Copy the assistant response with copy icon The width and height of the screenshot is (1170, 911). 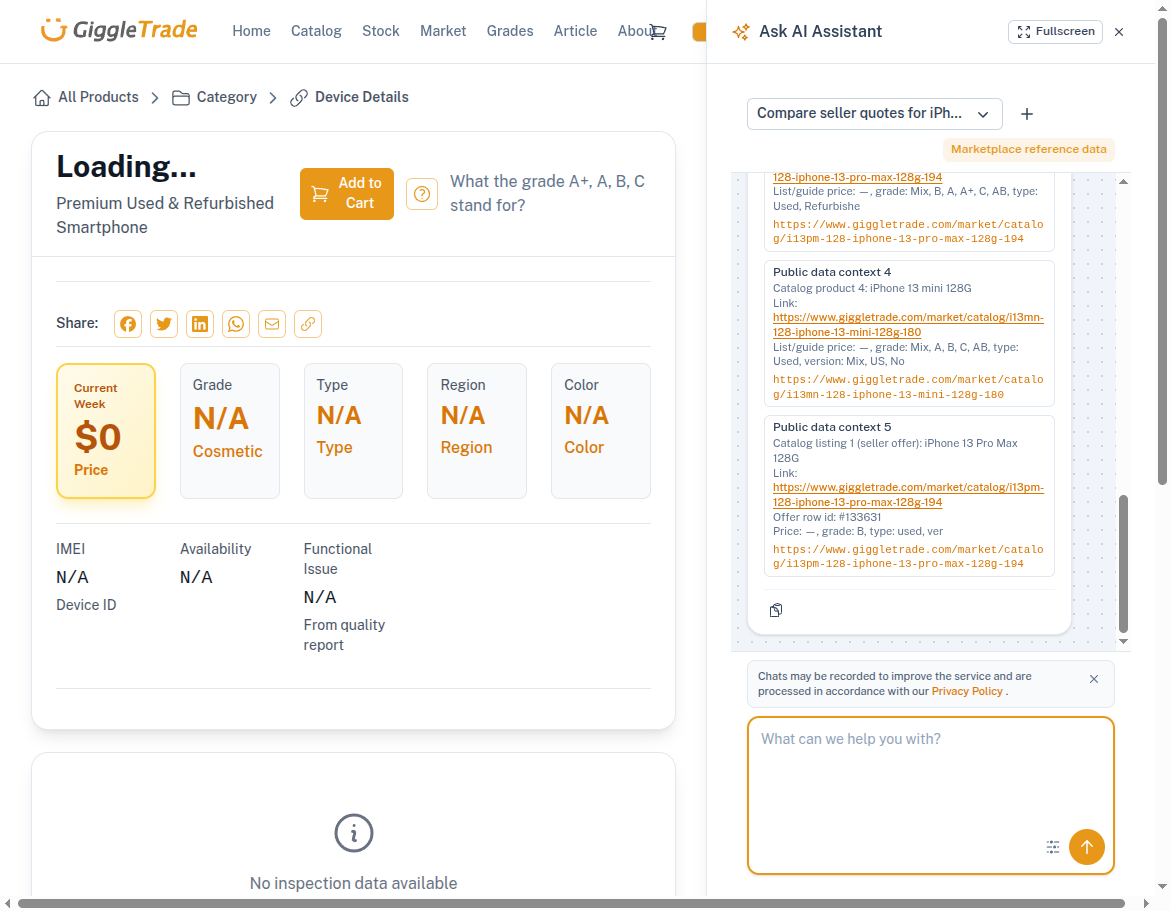(776, 610)
